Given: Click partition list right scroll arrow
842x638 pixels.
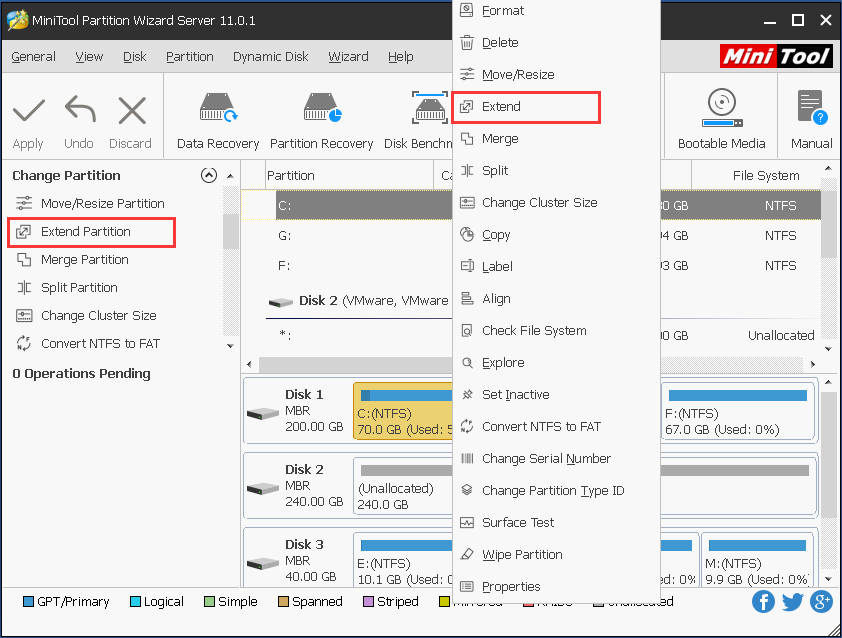Looking at the screenshot, I should click(813, 364).
